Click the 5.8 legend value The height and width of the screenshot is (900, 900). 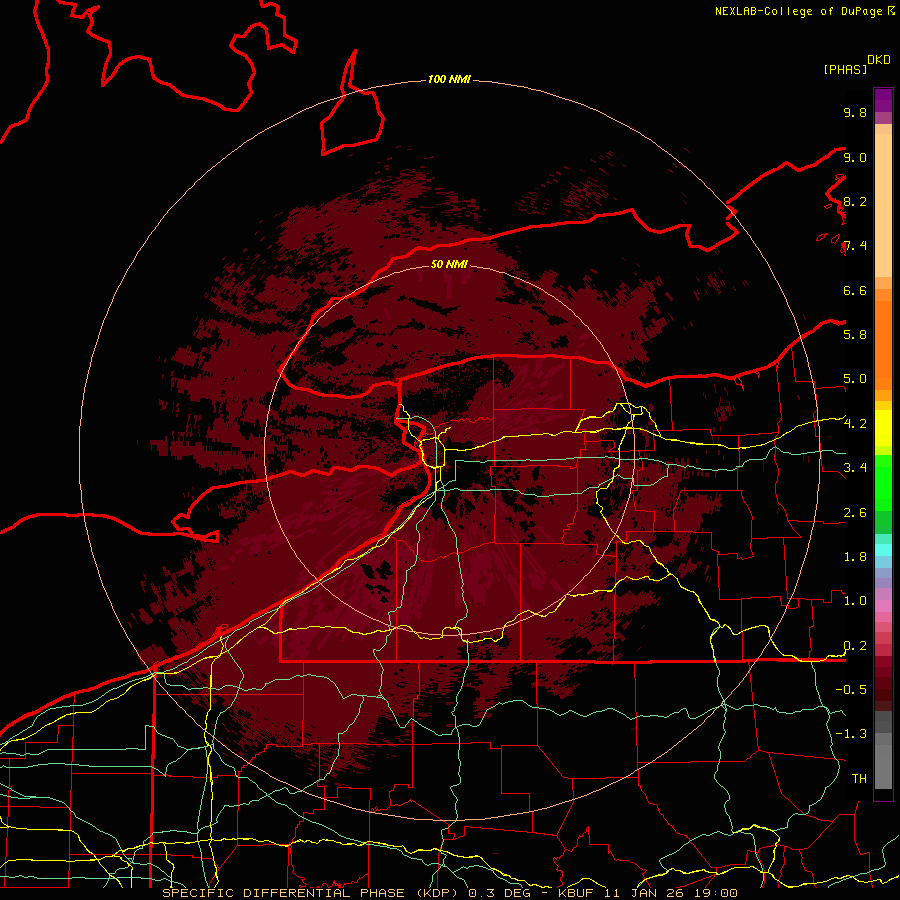pyautogui.click(x=855, y=334)
